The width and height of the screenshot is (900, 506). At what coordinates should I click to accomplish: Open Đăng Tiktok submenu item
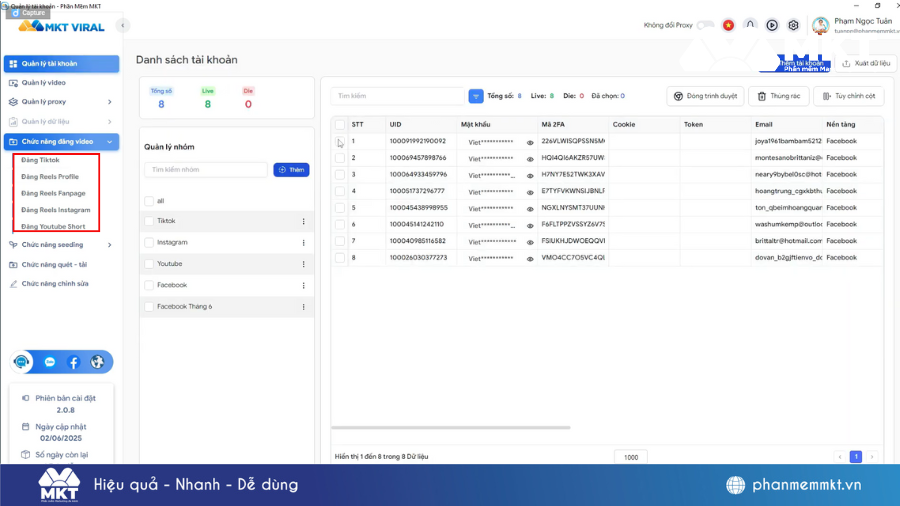(40, 160)
